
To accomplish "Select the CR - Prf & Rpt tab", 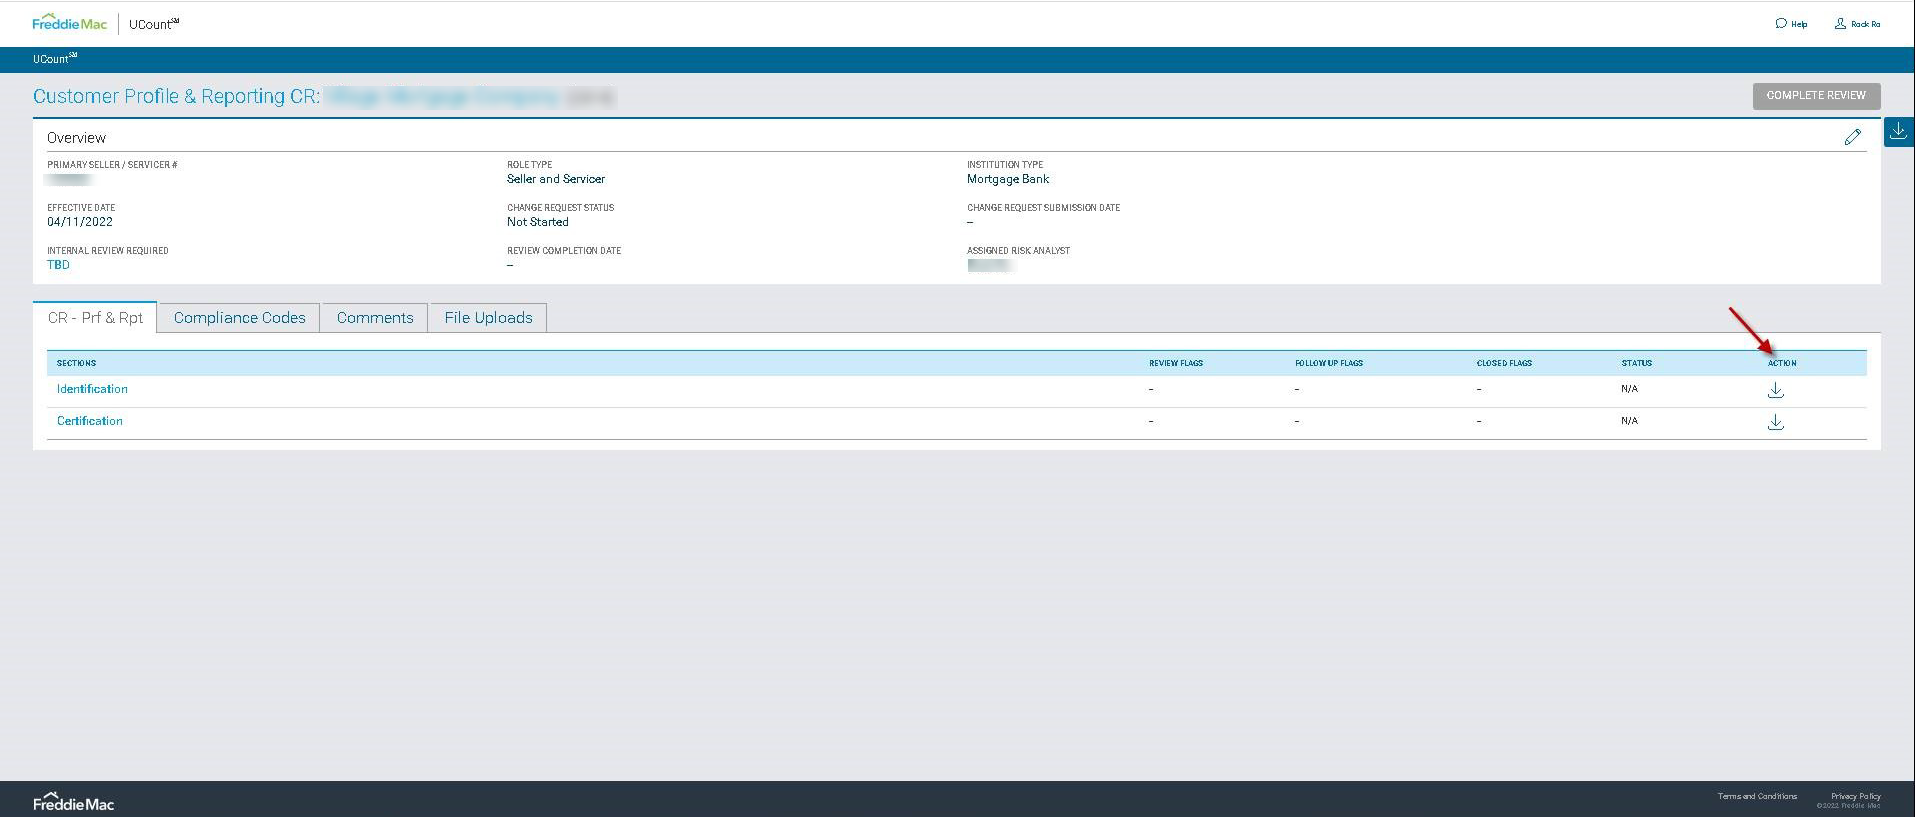I will [95, 318].
